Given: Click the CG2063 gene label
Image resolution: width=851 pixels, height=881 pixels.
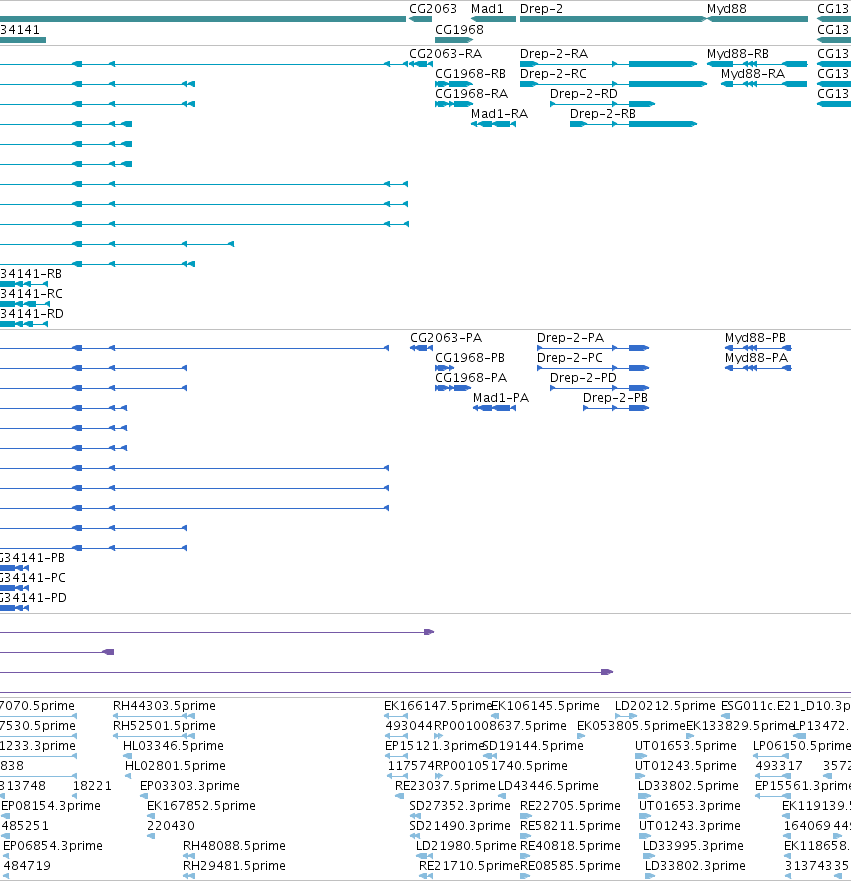Looking at the screenshot, I should (433, 9).
